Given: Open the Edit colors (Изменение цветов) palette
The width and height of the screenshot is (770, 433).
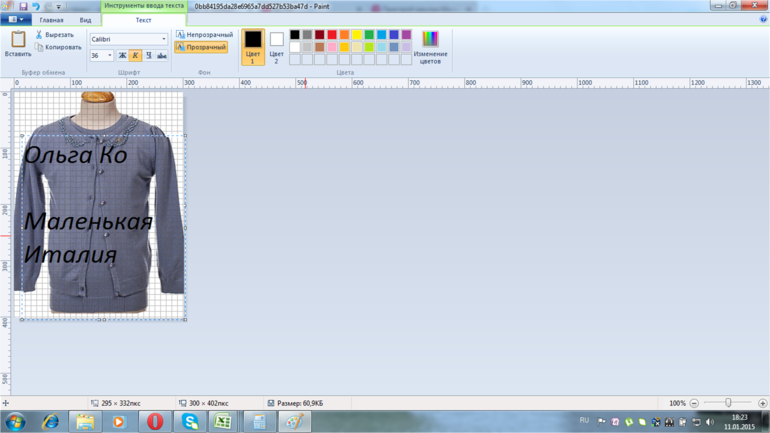Looking at the screenshot, I should 430,46.
